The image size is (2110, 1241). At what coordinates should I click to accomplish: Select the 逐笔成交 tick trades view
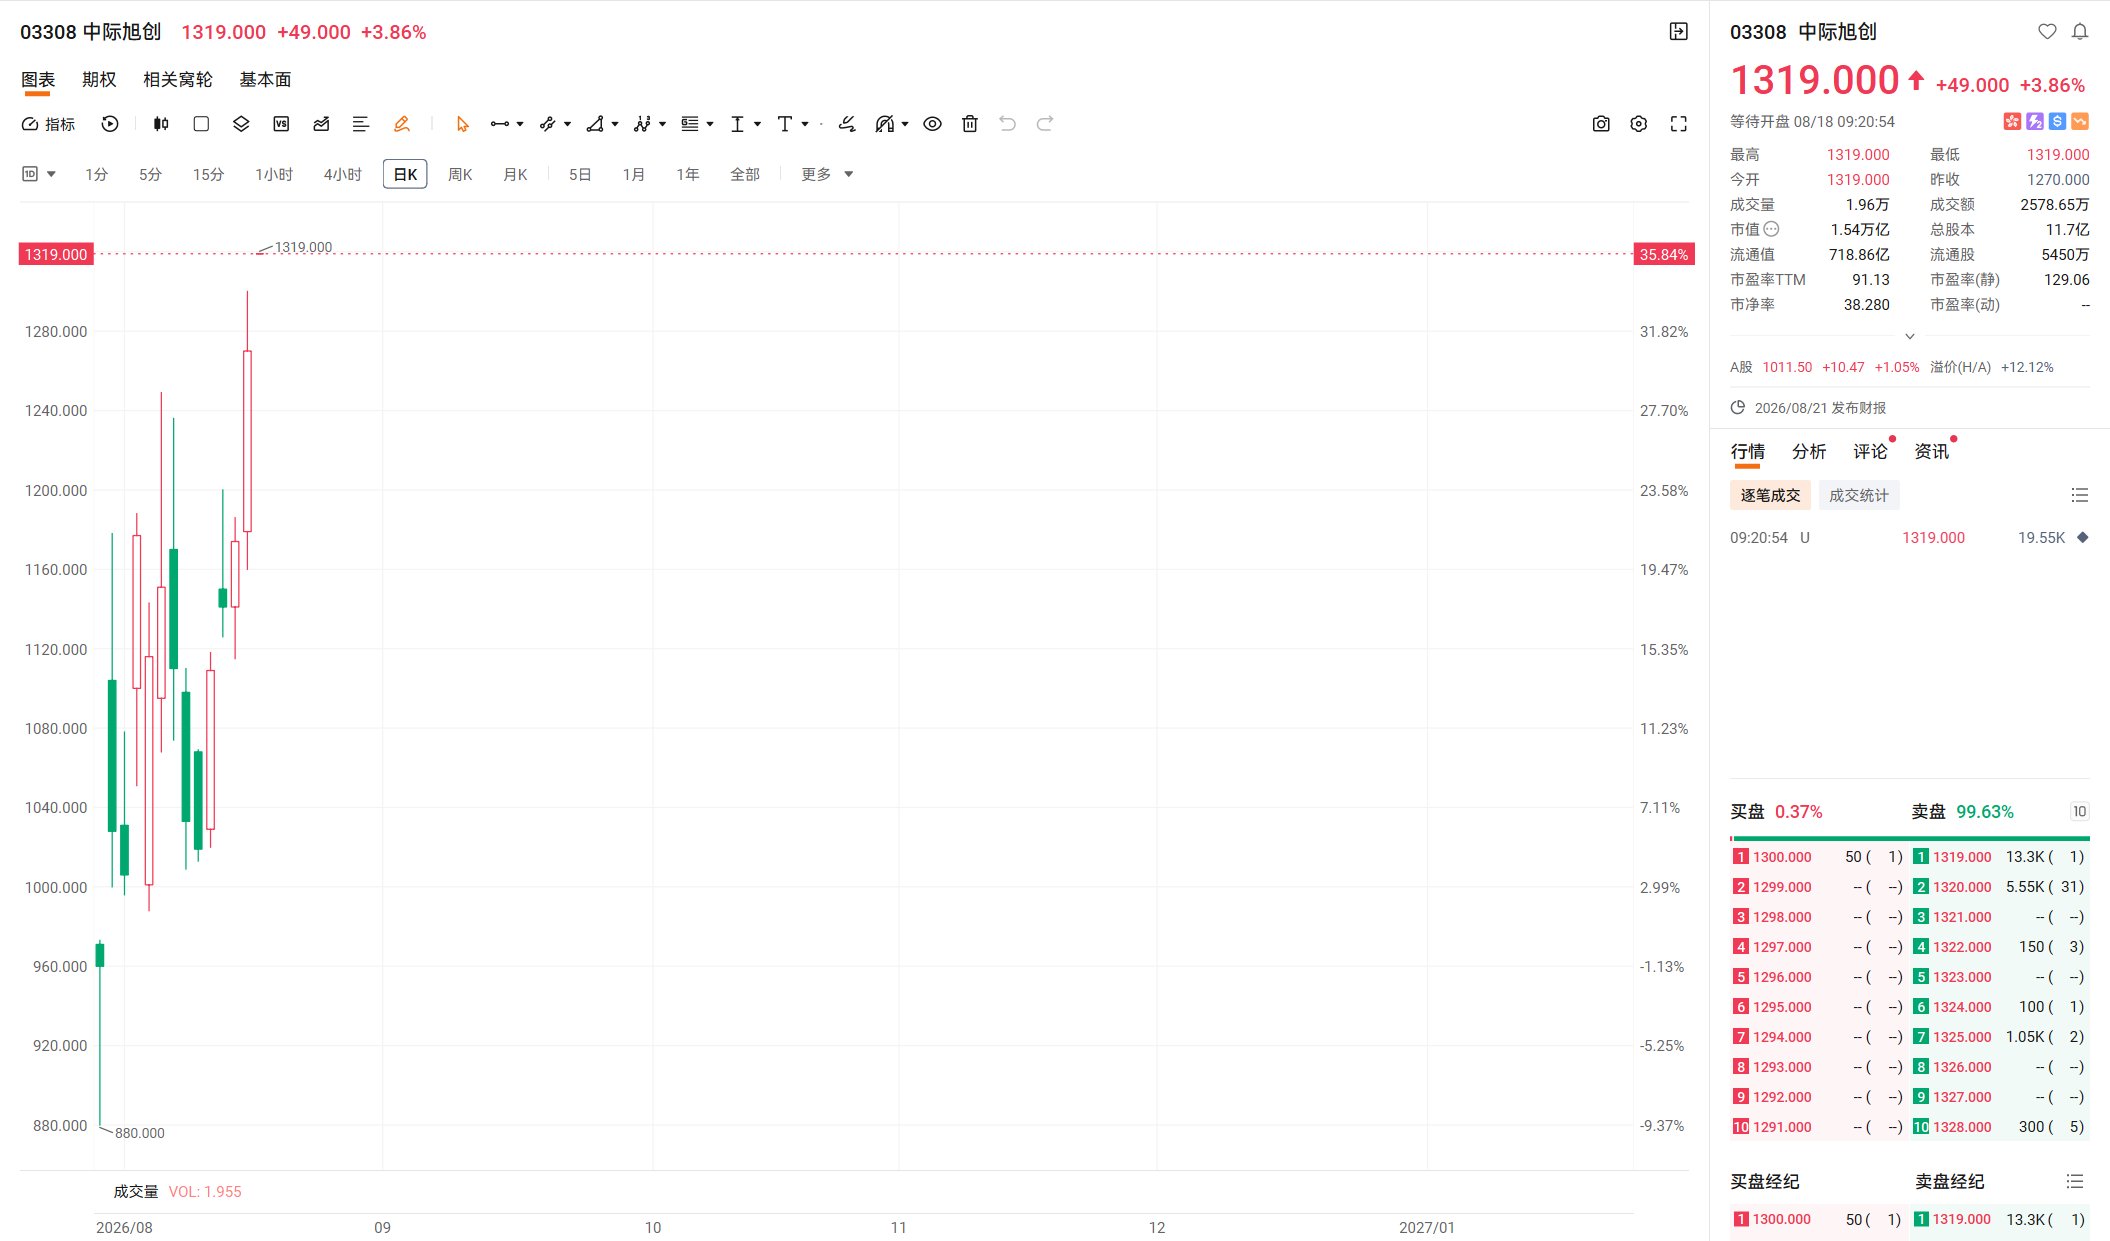point(1770,495)
